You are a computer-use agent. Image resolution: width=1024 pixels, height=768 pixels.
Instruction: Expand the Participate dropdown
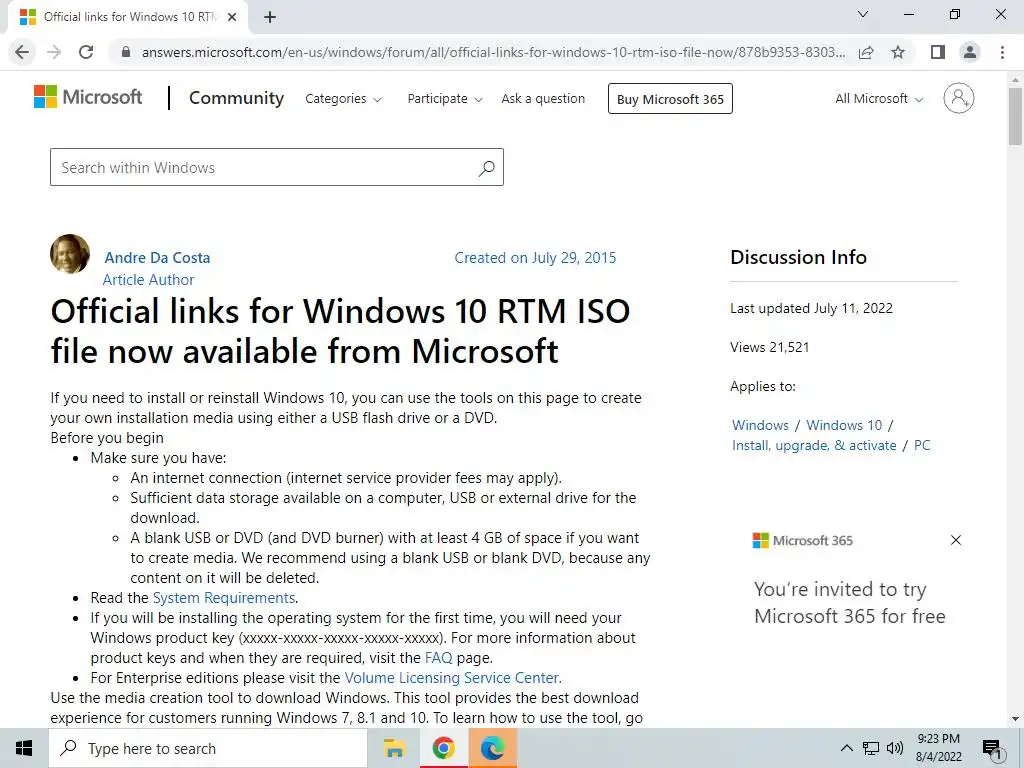click(445, 99)
